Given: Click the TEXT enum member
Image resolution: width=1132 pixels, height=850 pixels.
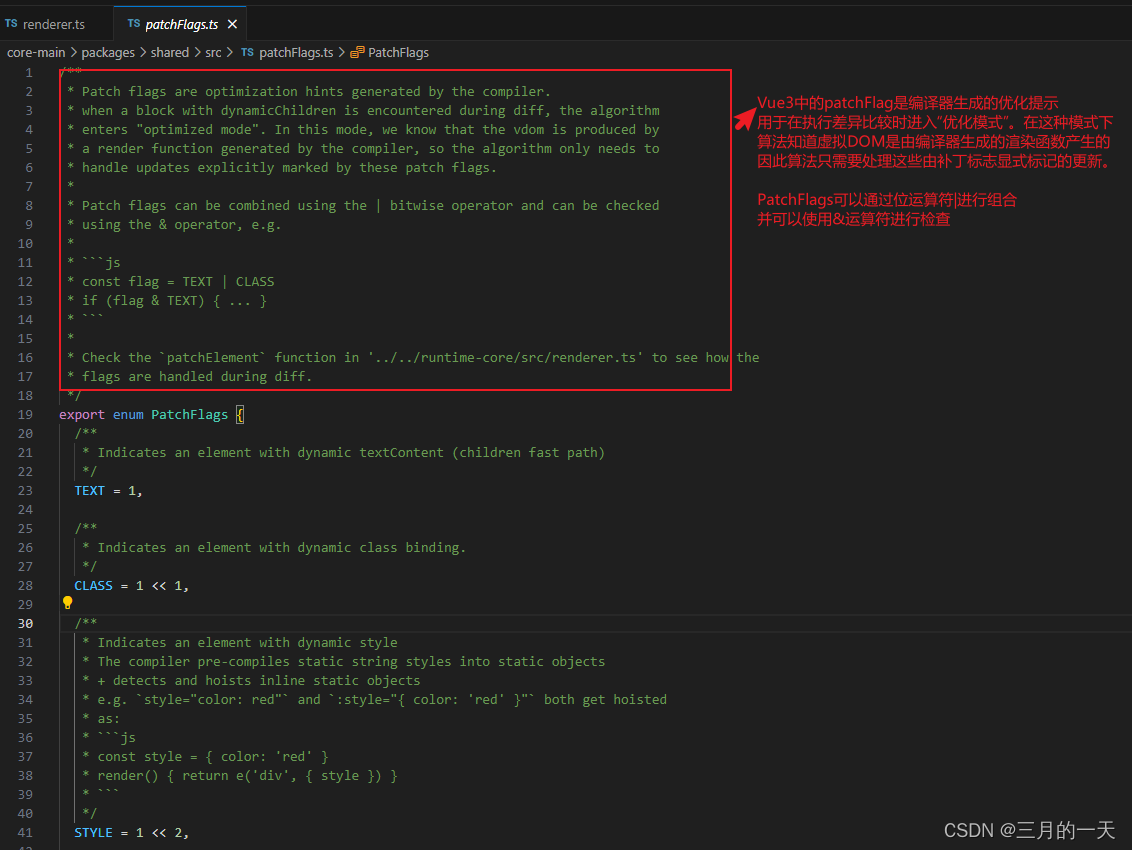Looking at the screenshot, I should 90,490.
